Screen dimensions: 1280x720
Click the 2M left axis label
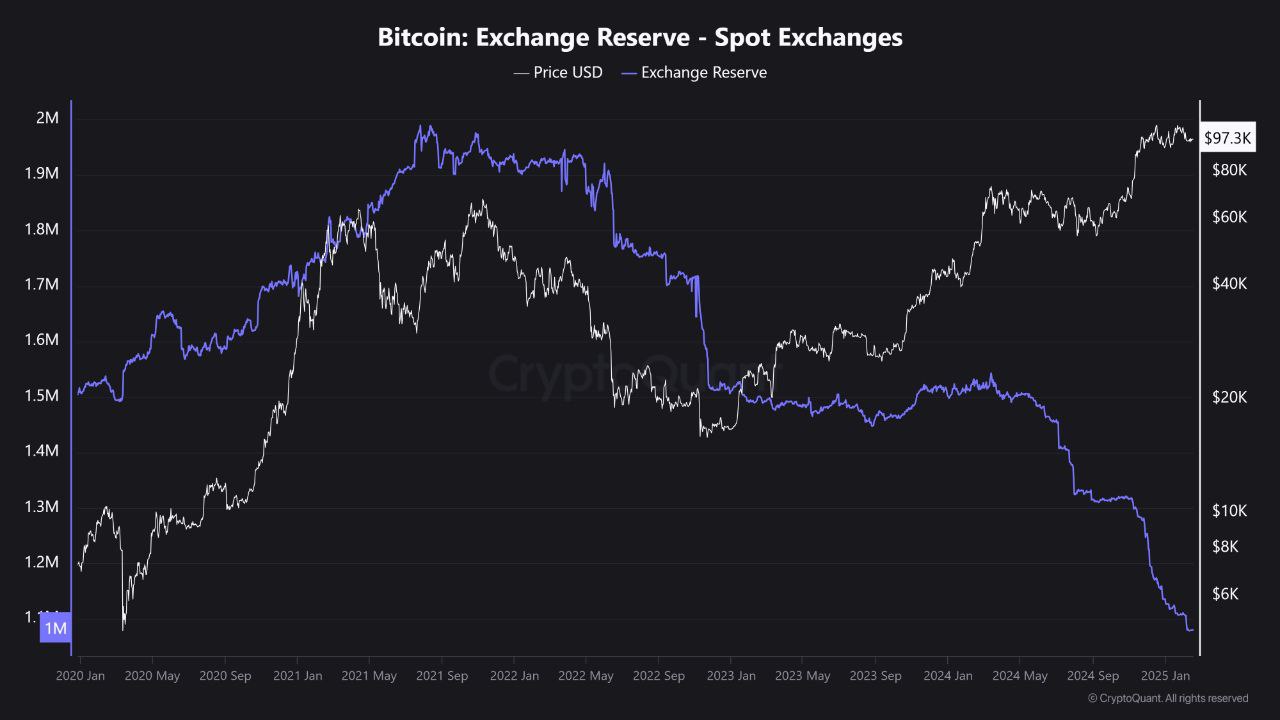point(47,118)
